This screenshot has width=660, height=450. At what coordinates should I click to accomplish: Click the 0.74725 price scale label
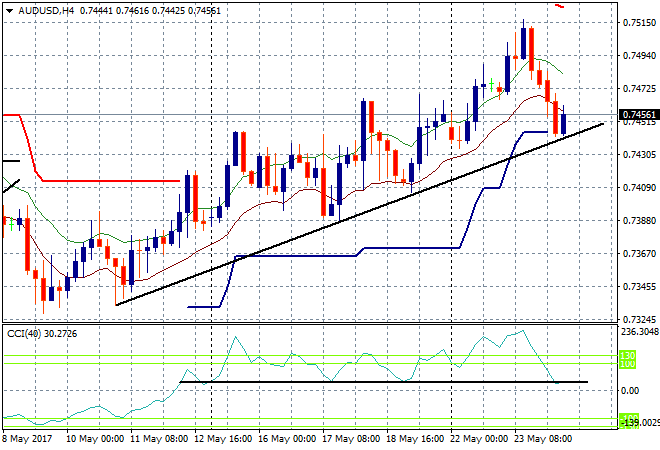(x=639, y=89)
